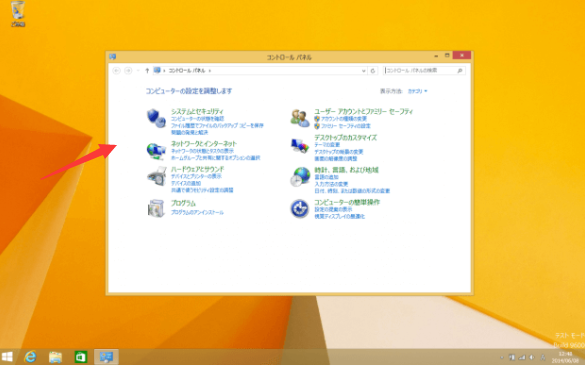This screenshot has height=366, width=585.
Task: Click the Refresh button beside the address bar
Action: coord(373,71)
